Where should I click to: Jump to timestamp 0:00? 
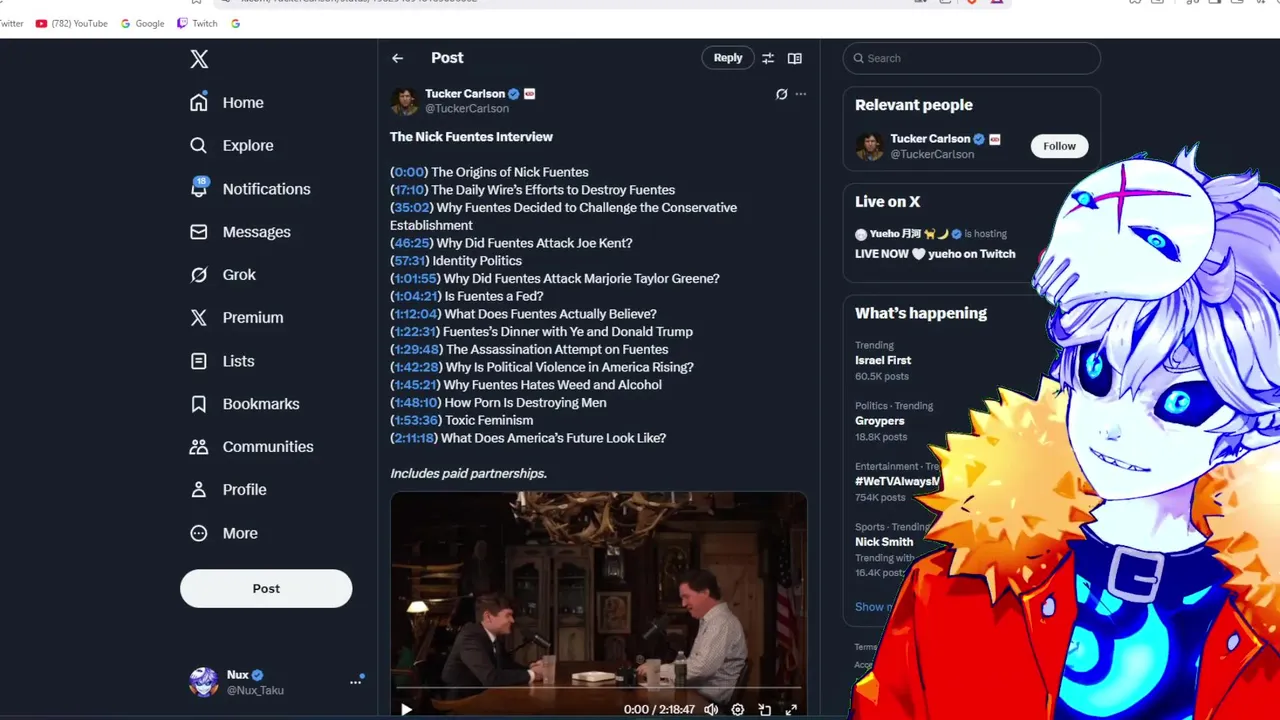tap(409, 172)
